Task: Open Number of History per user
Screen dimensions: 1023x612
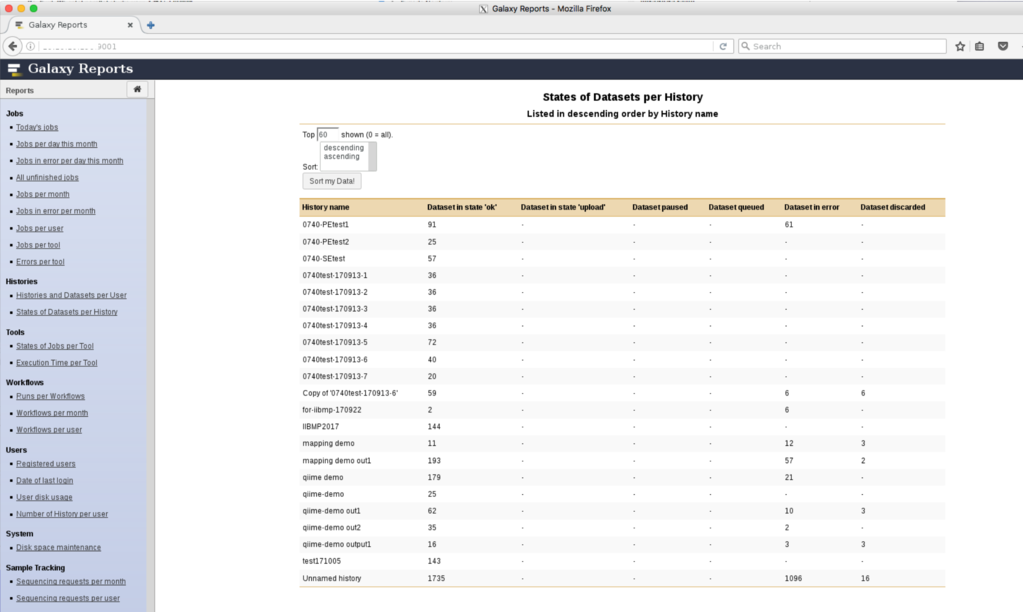Action: 62,514
